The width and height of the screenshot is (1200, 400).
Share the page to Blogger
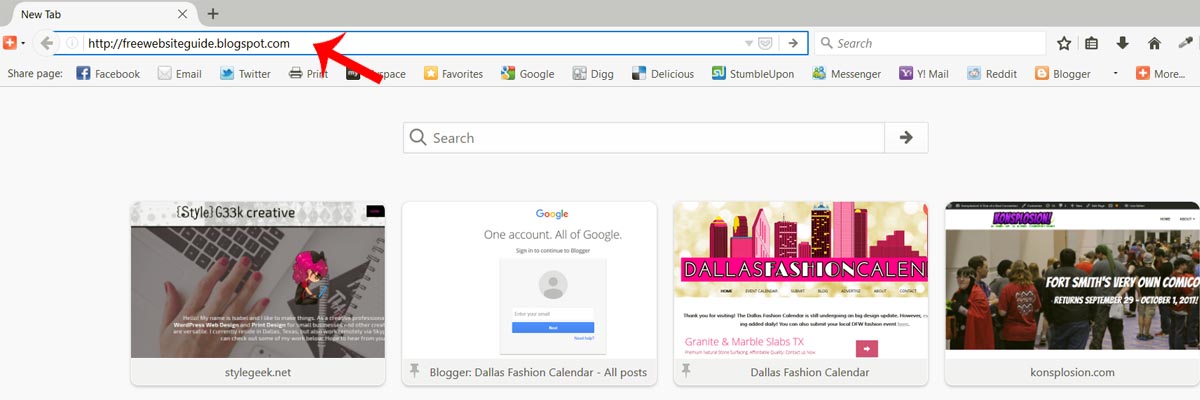tap(1063, 73)
